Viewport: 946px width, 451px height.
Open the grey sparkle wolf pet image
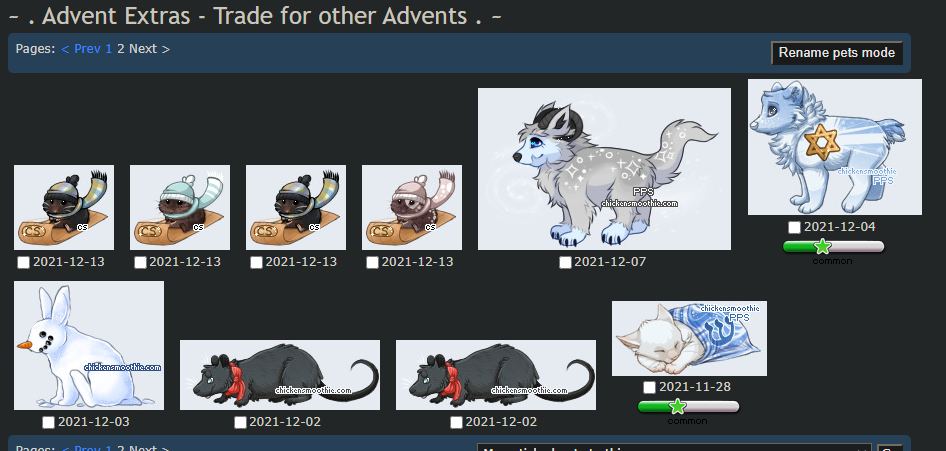(x=604, y=169)
